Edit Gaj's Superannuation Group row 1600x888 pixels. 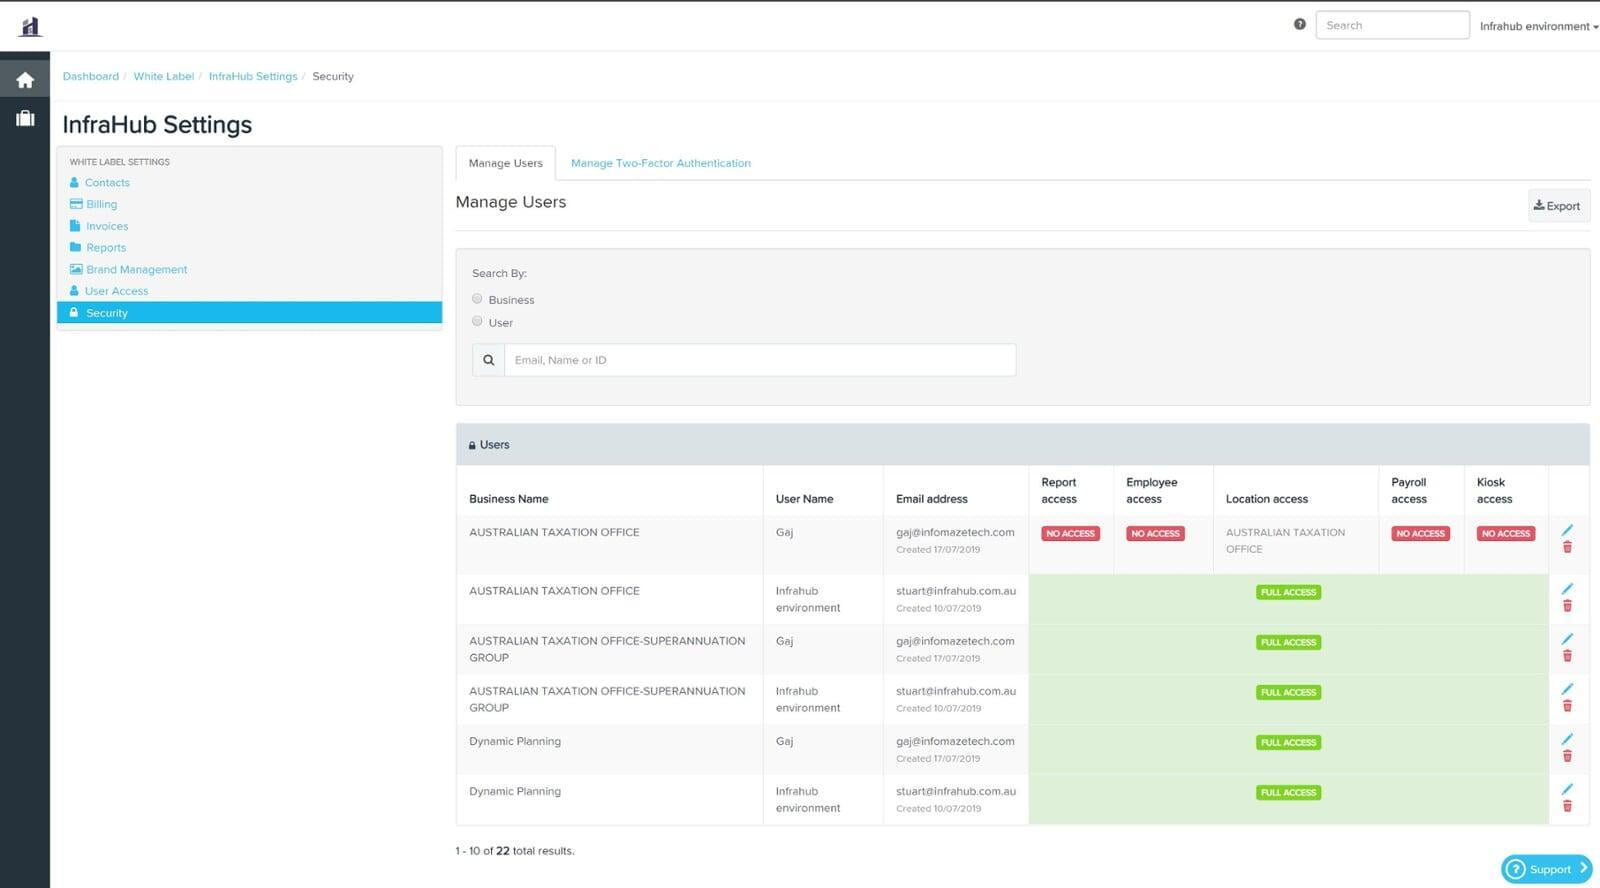[1567, 639]
